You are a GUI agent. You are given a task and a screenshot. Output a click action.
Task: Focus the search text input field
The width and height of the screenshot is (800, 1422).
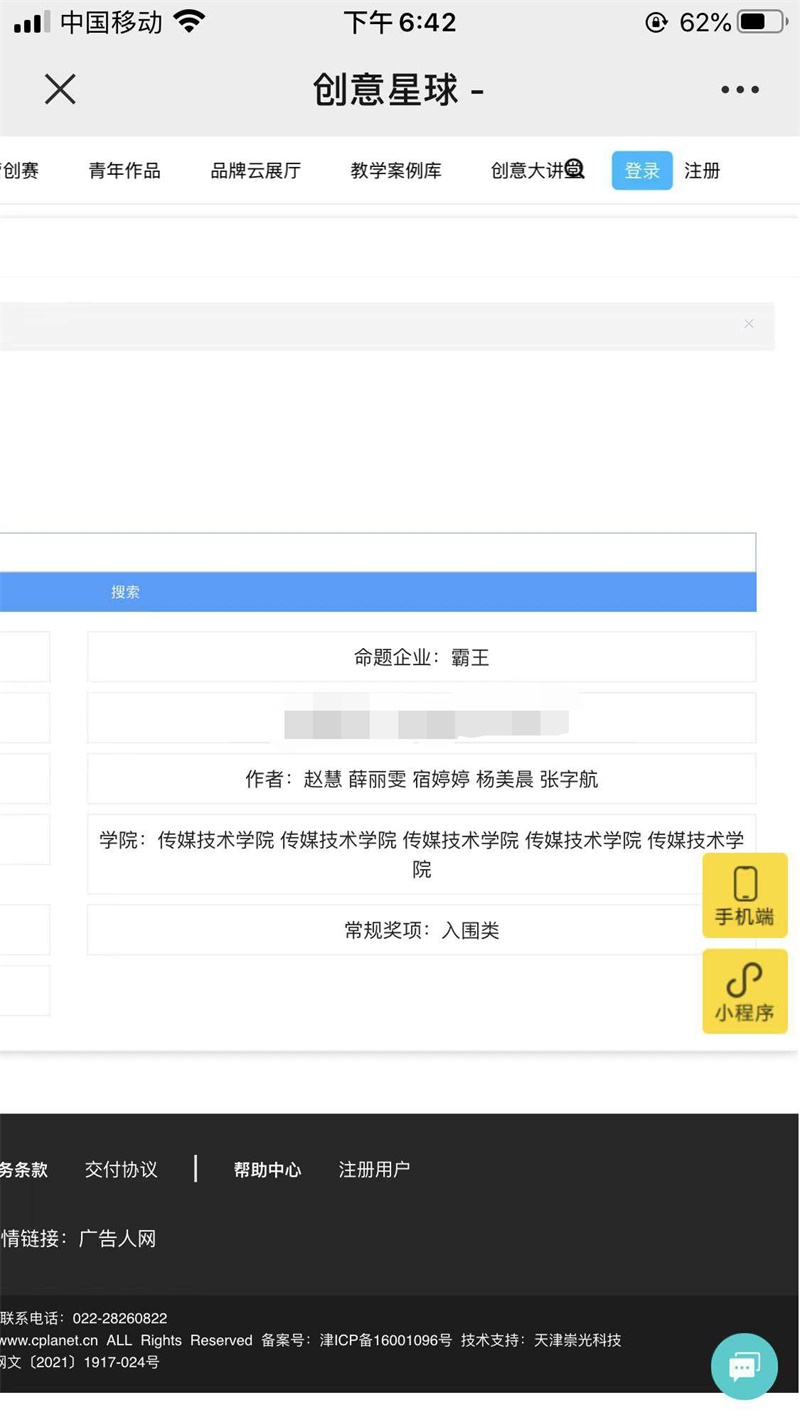pos(378,553)
